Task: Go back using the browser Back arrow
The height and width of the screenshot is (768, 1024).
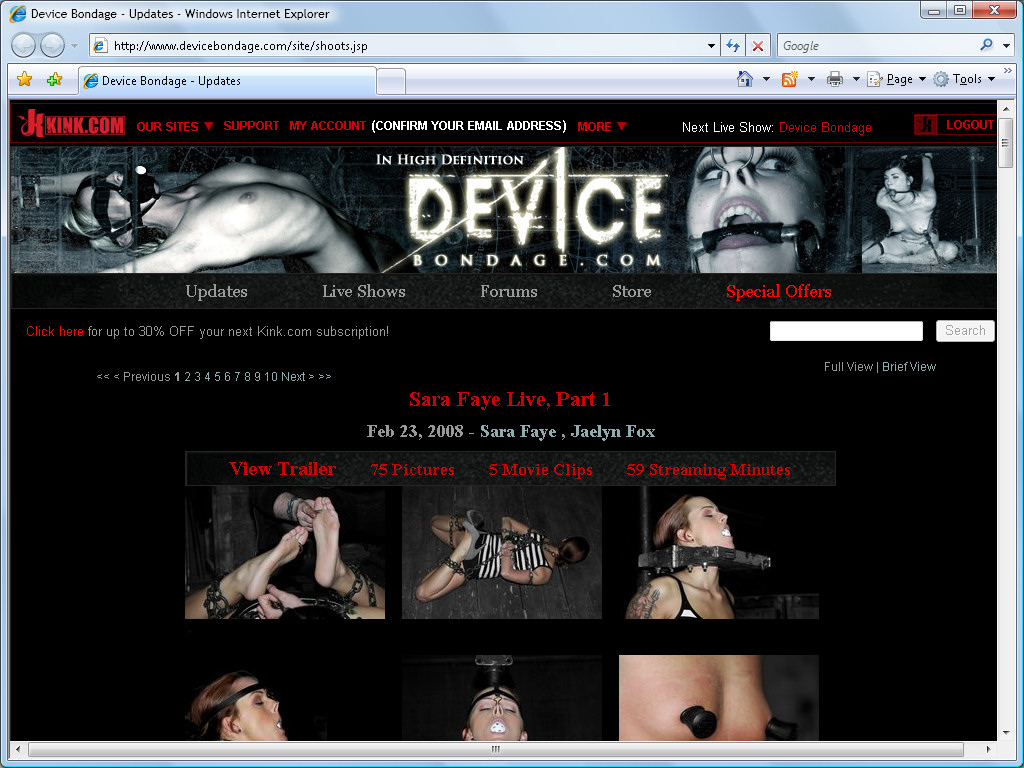Action: (24, 46)
